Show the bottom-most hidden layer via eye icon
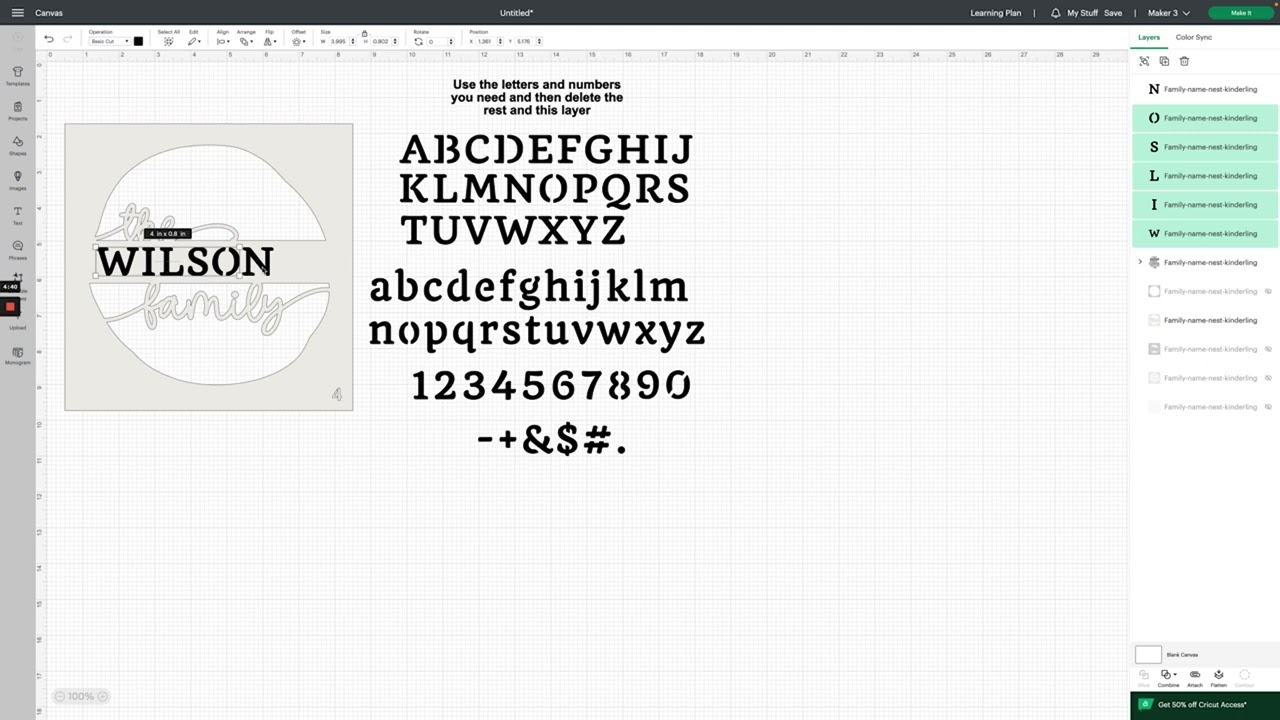This screenshot has height=720, width=1280. click(1268, 407)
